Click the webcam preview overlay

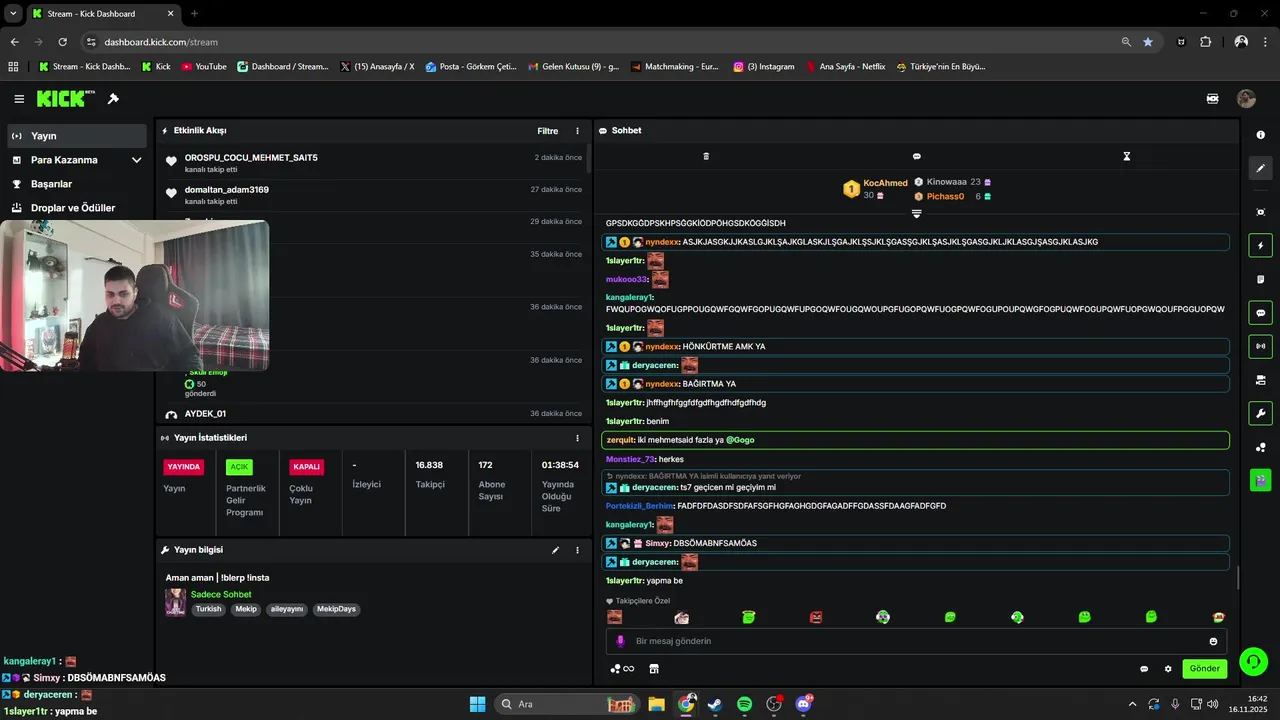[134, 296]
